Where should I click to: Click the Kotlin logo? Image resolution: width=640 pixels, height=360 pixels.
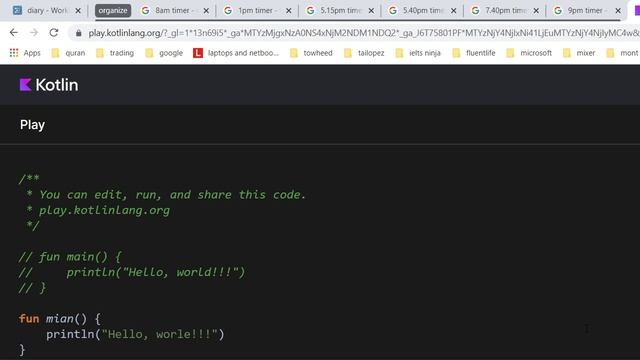(x=49, y=85)
